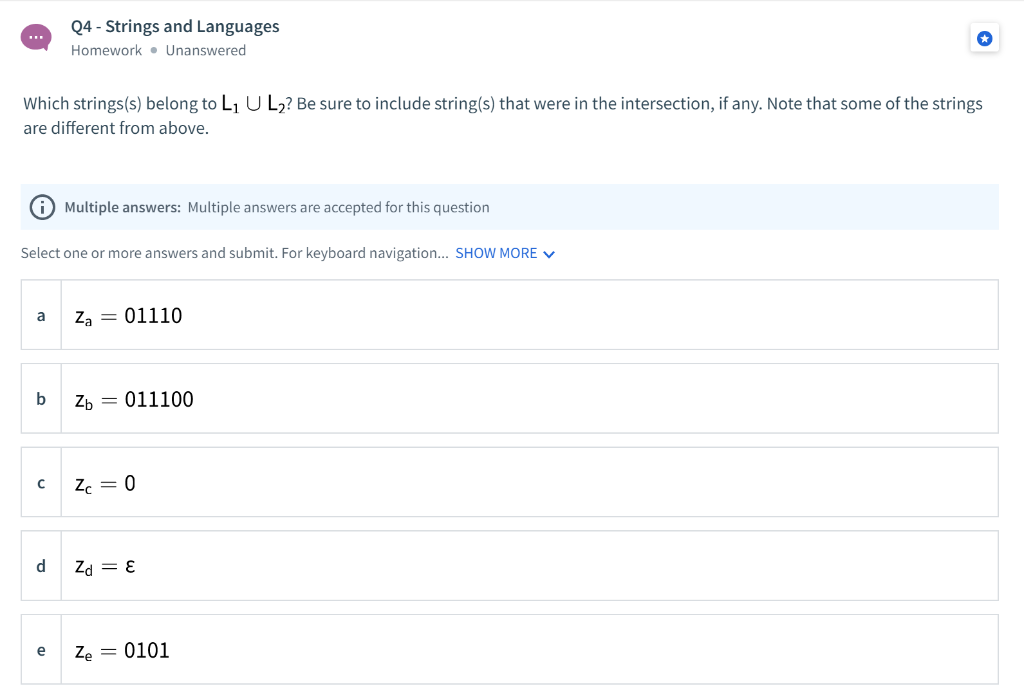Screen dimensions: 1024x693
Task: Expand the SHOW MORE keyboard navigation details
Action: [495, 253]
